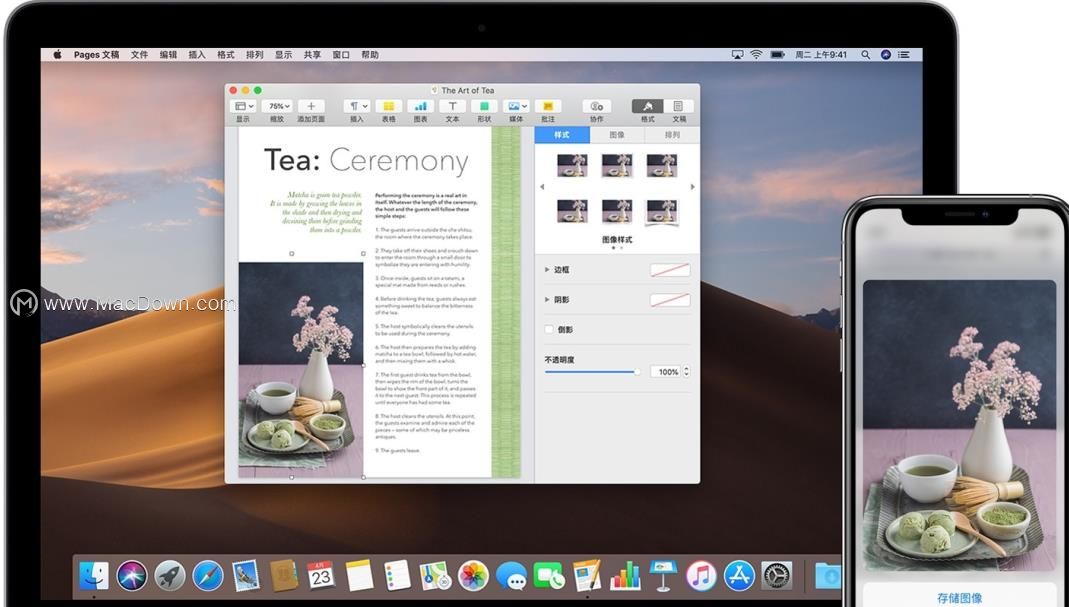Open Keynote from the Dock

click(663, 576)
